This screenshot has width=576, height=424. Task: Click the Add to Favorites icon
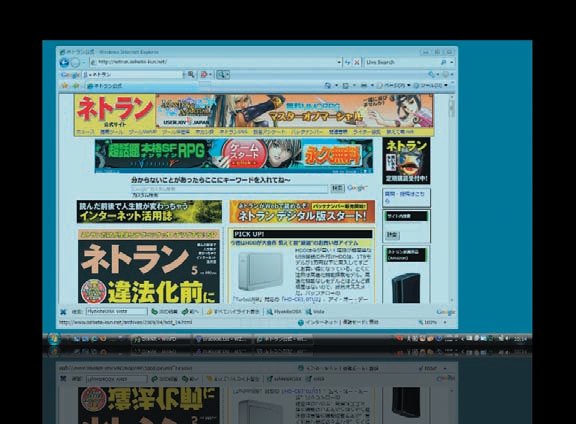click(76, 86)
